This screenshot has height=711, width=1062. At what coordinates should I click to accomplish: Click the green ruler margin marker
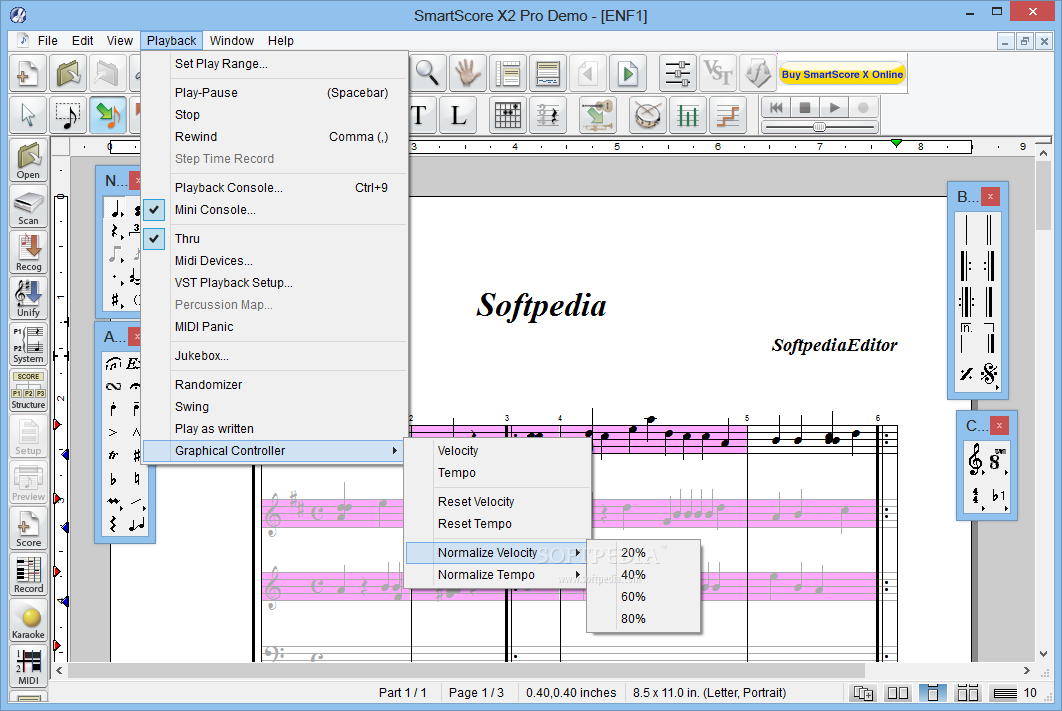(x=897, y=143)
